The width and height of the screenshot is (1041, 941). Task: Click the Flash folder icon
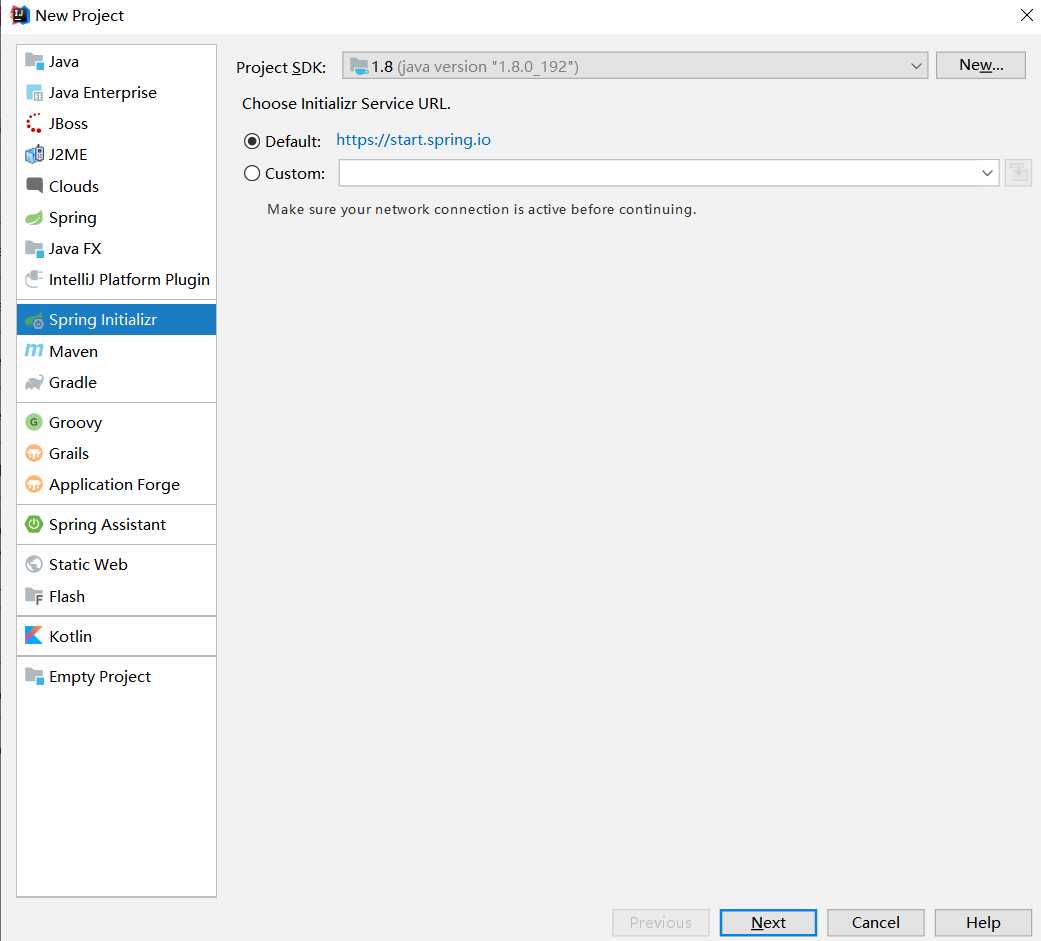point(34,596)
